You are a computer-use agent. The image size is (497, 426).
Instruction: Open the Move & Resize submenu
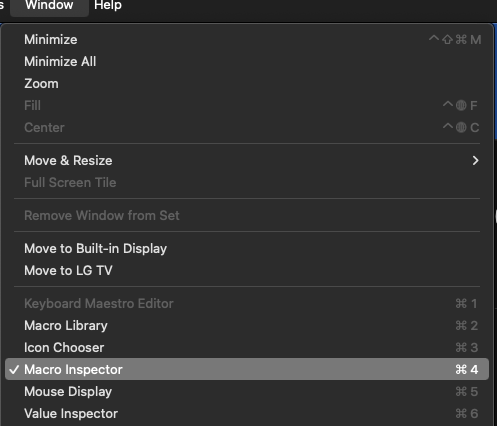pos(247,161)
